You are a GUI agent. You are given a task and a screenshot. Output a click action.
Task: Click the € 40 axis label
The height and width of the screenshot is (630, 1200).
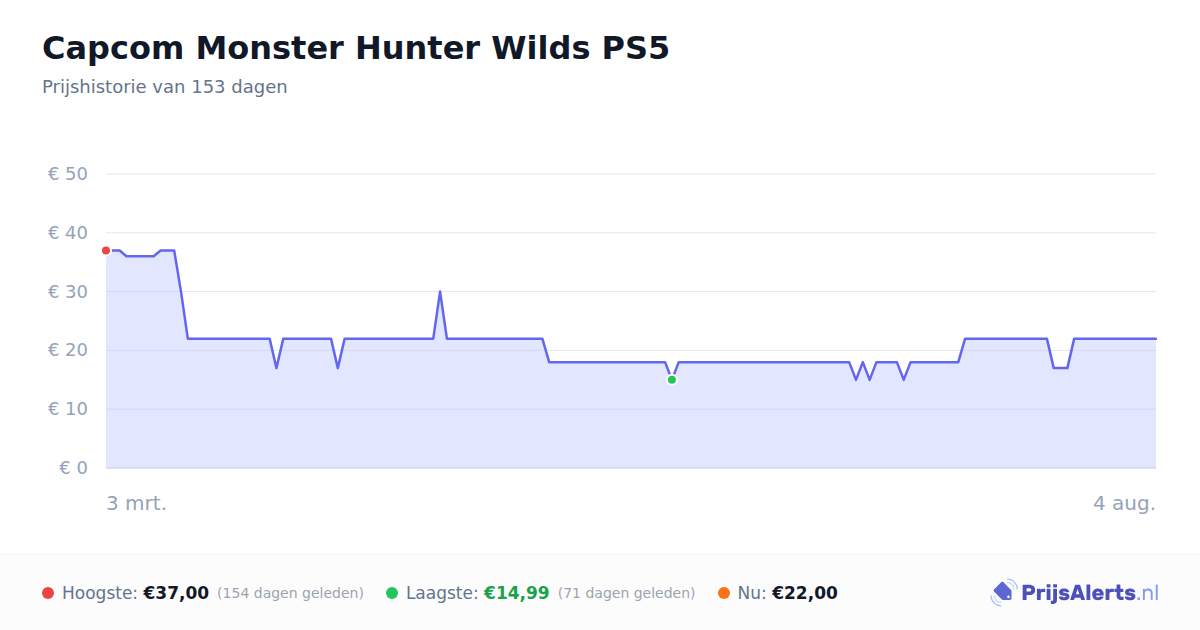coord(68,233)
